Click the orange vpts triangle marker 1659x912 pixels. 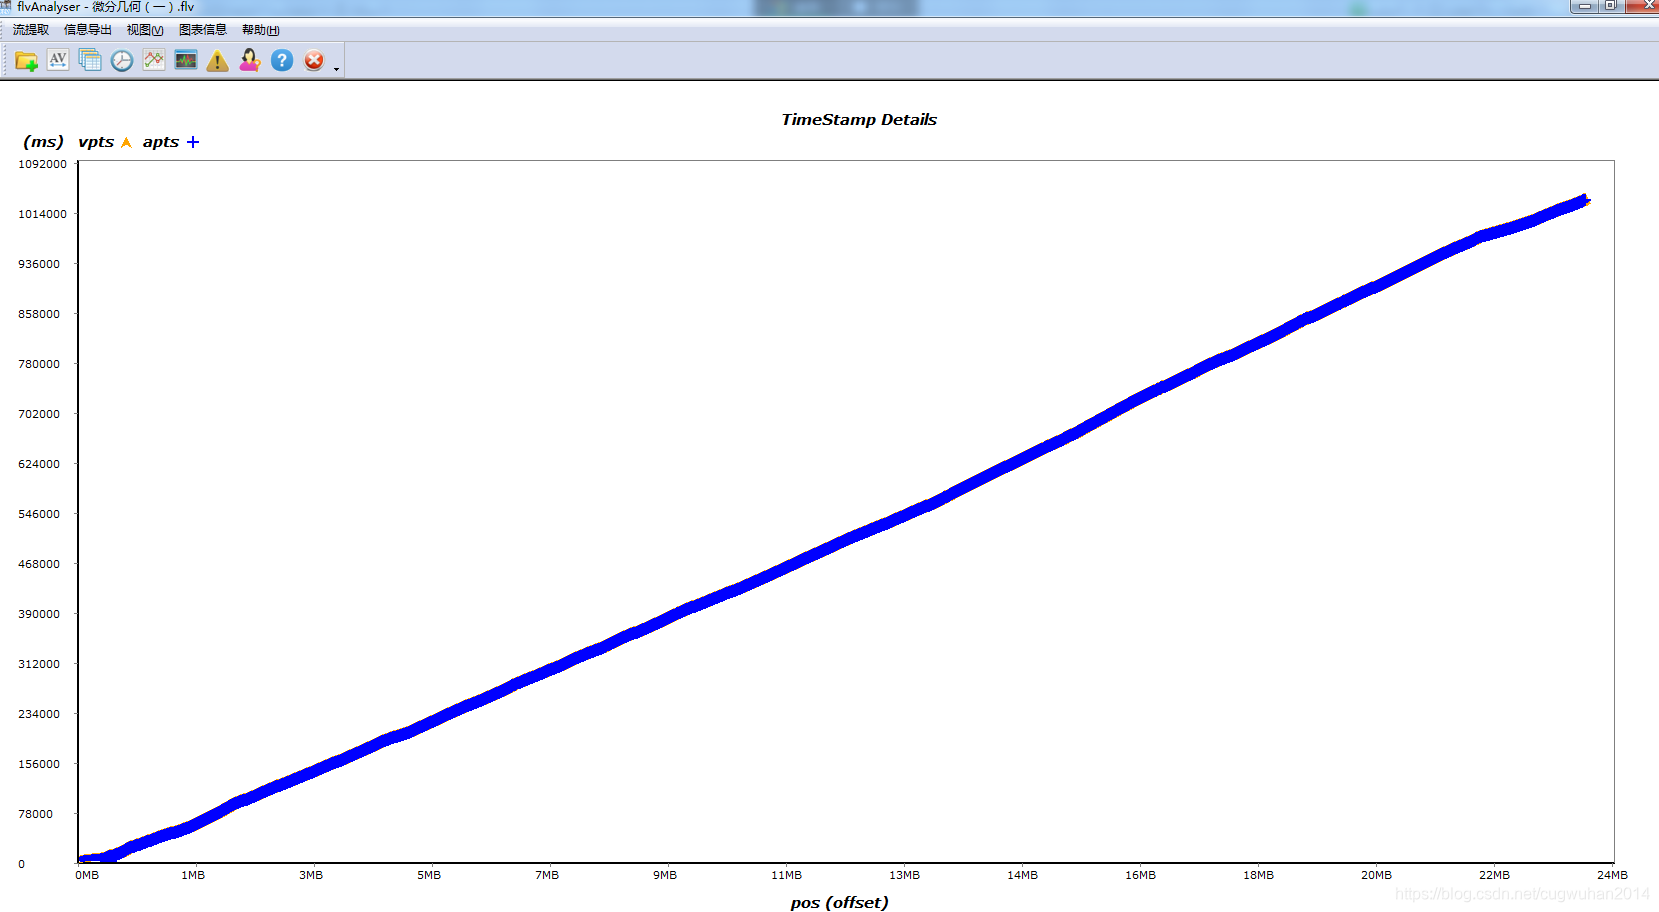(x=126, y=142)
